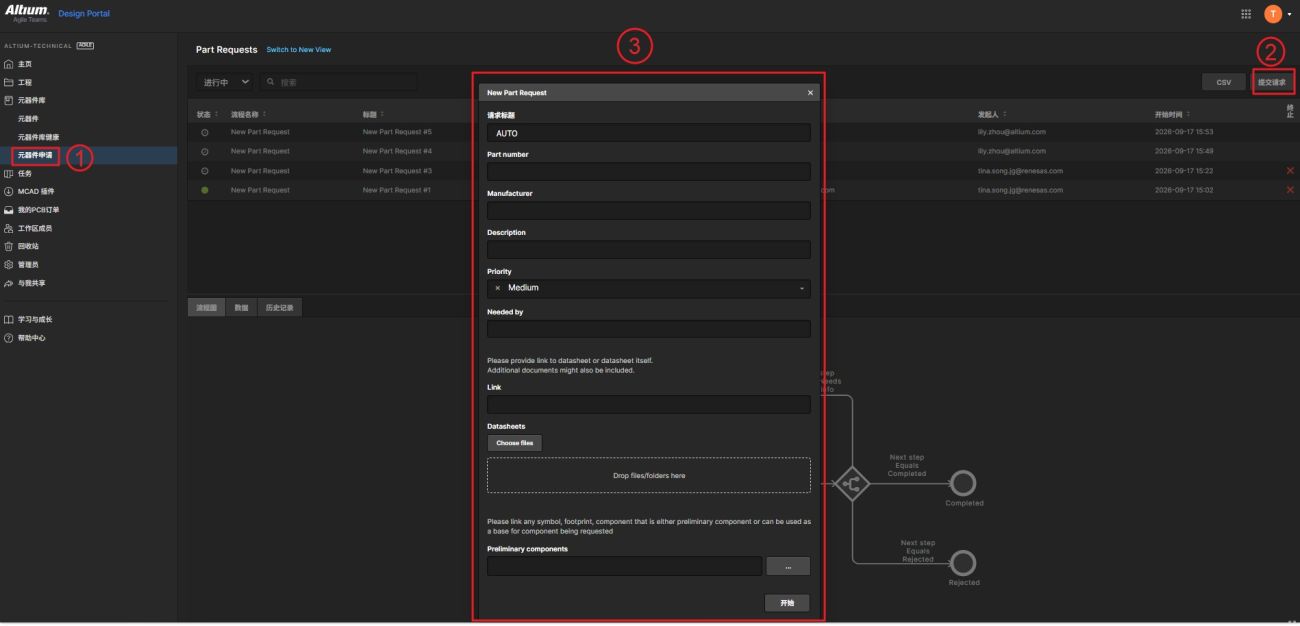This screenshot has width=1300, height=626.
Task: Open 管理员 settings in the sidebar
Action: coord(30,264)
